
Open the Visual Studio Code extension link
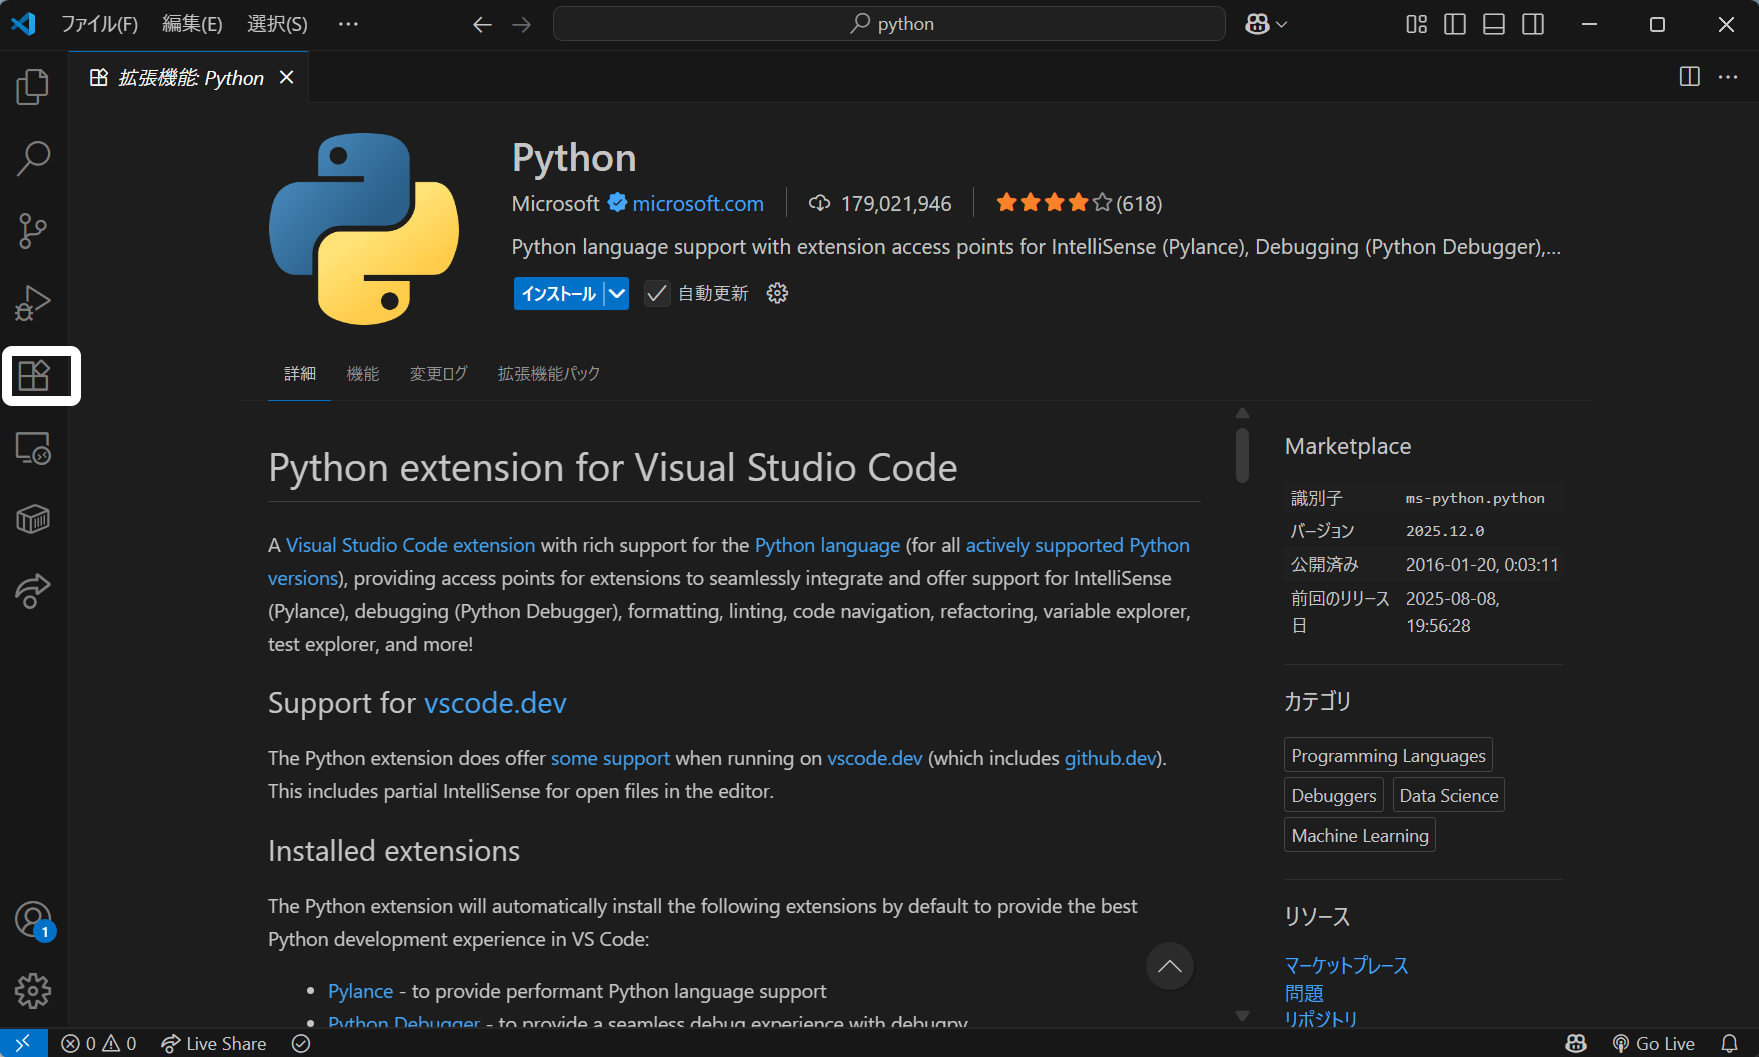click(x=410, y=546)
